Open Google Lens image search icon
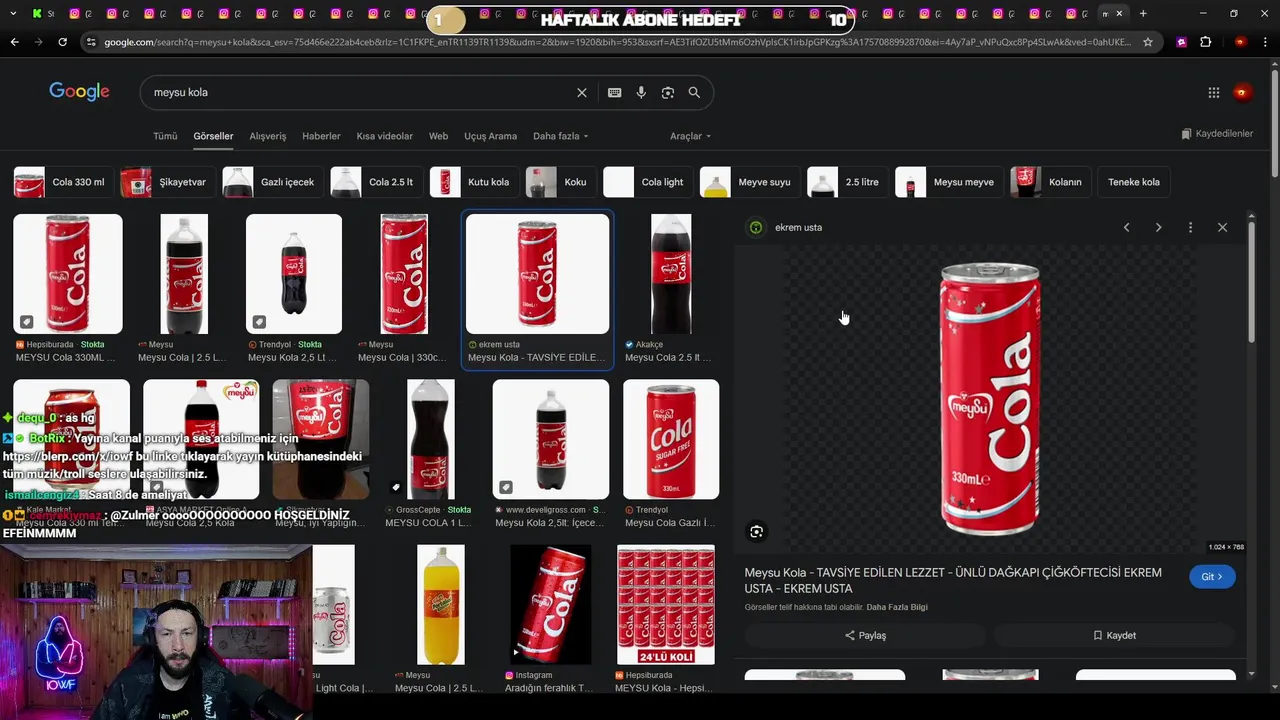 click(x=668, y=92)
